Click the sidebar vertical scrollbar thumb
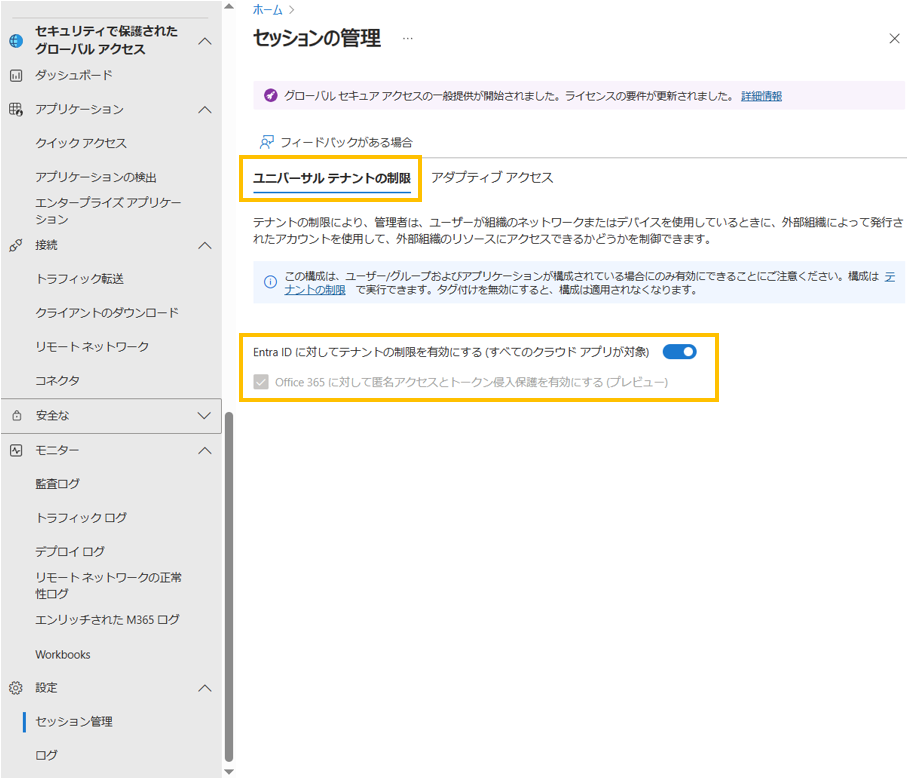Screen dimensions: 907x778 coord(229,587)
